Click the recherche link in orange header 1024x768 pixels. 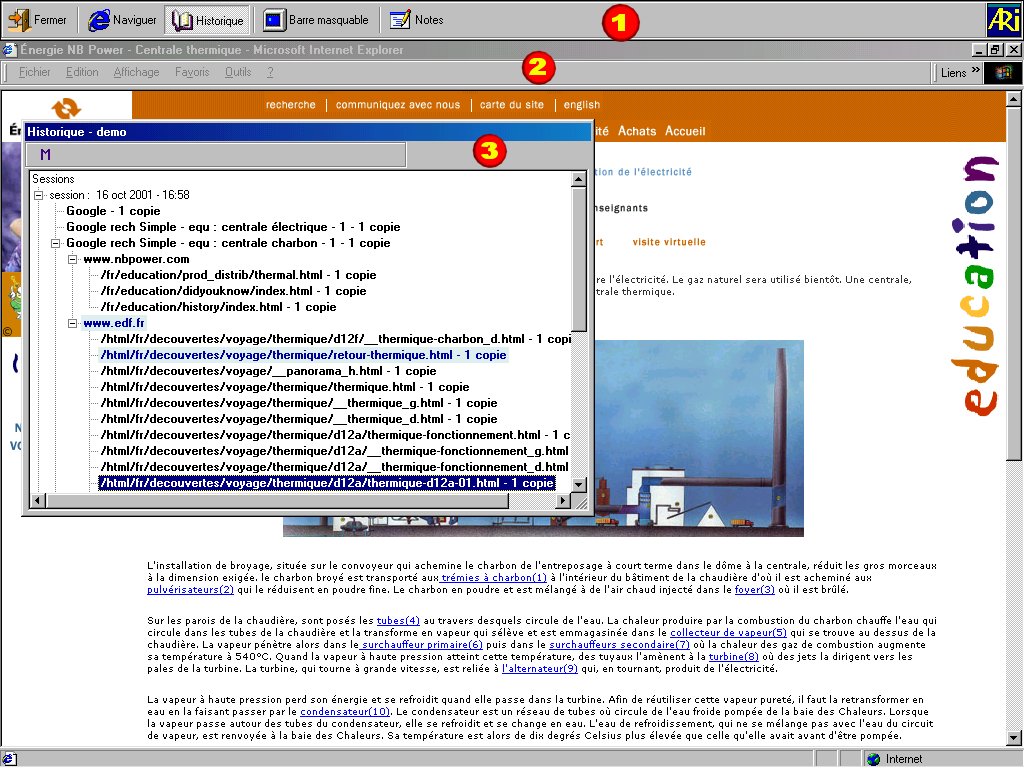click(x=291, y=104)
